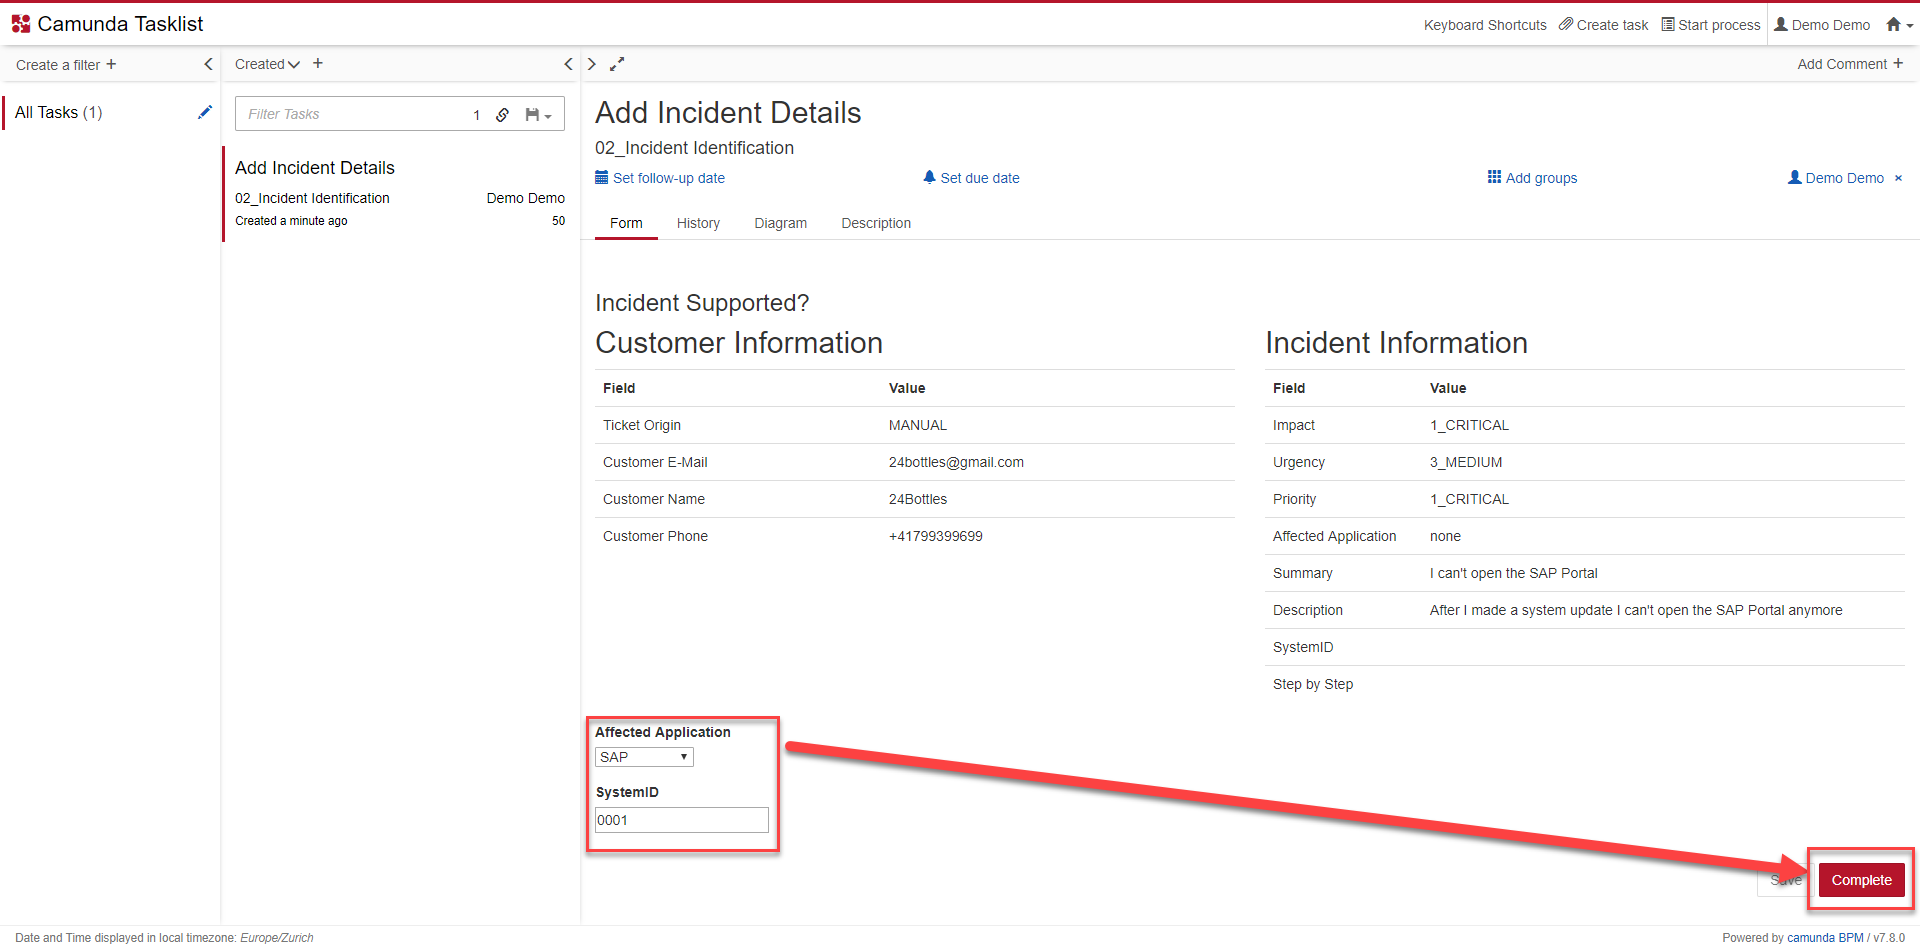1920x949 pixels.
Task: Collapse the filters panel chevron
Action: [208, 64]
